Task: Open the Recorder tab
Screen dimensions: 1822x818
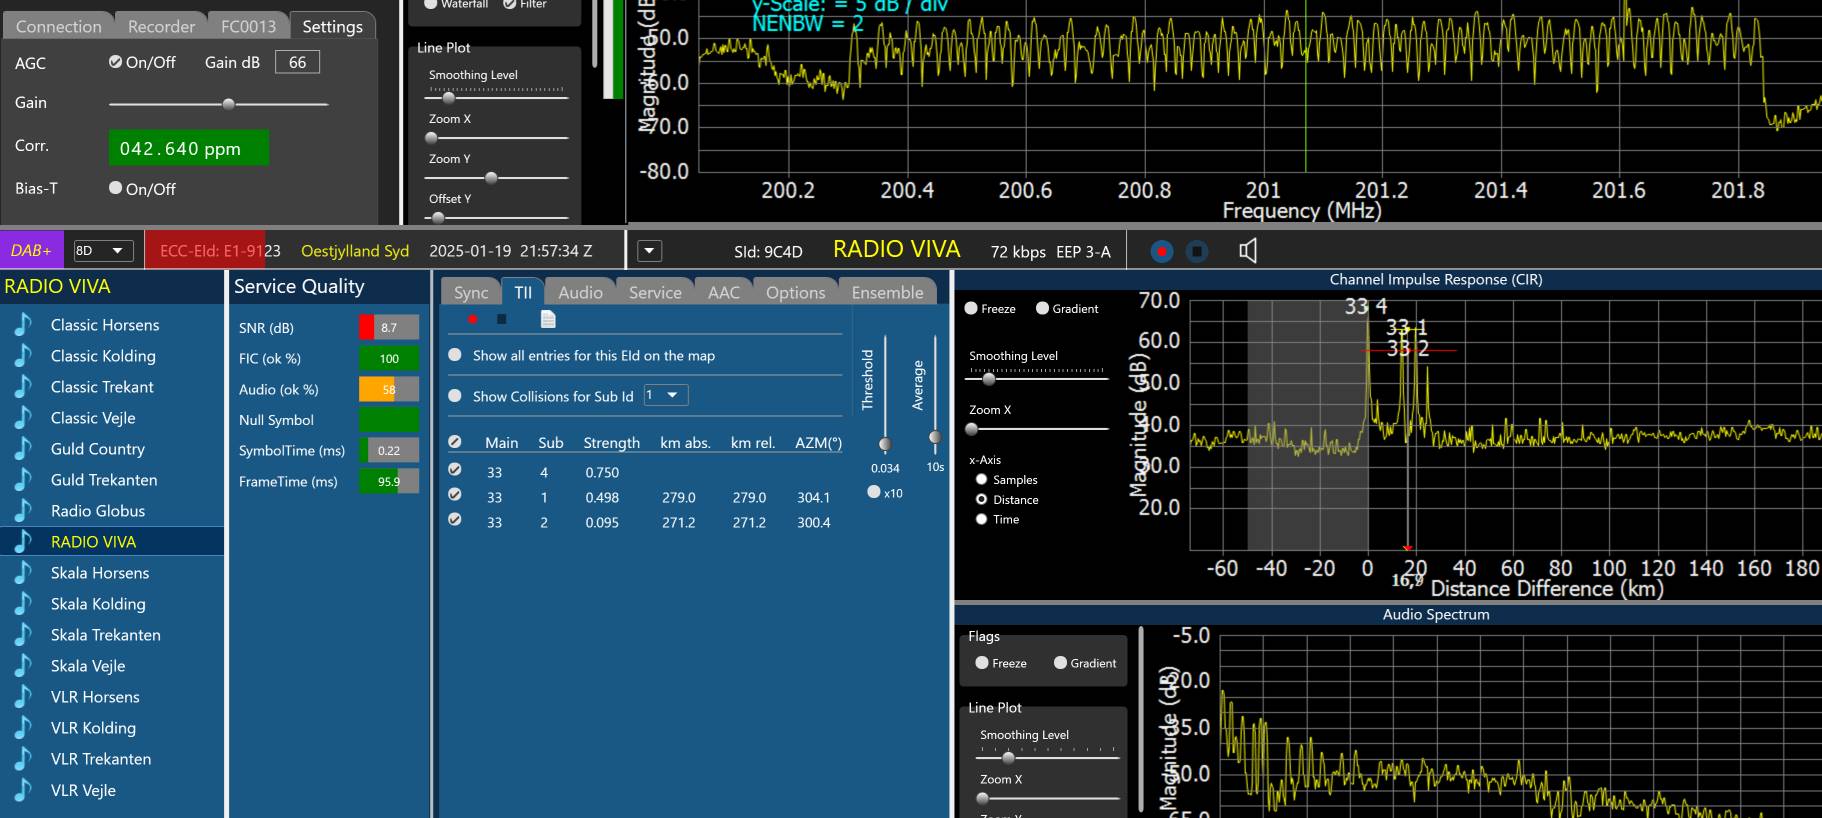Action: (161, 27)
